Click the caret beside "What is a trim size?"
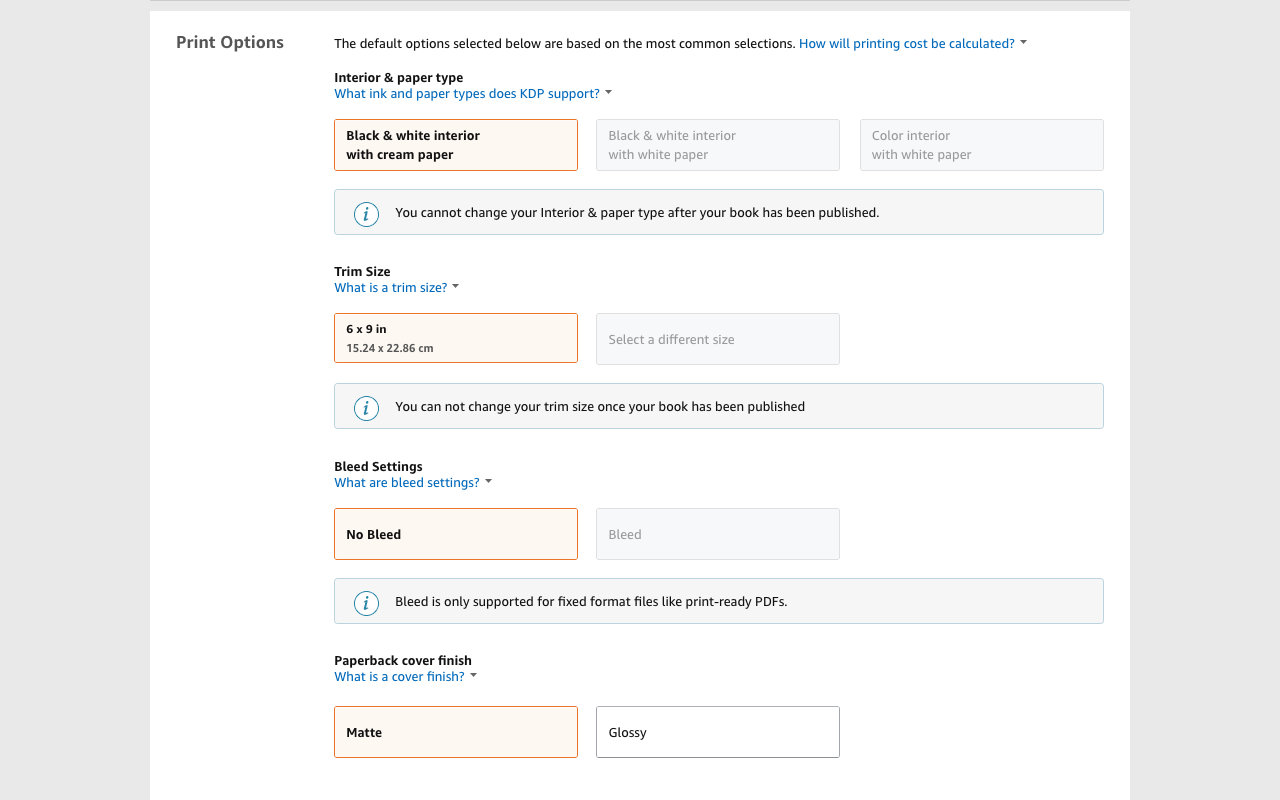1280x800 pixels. (456, 286)
